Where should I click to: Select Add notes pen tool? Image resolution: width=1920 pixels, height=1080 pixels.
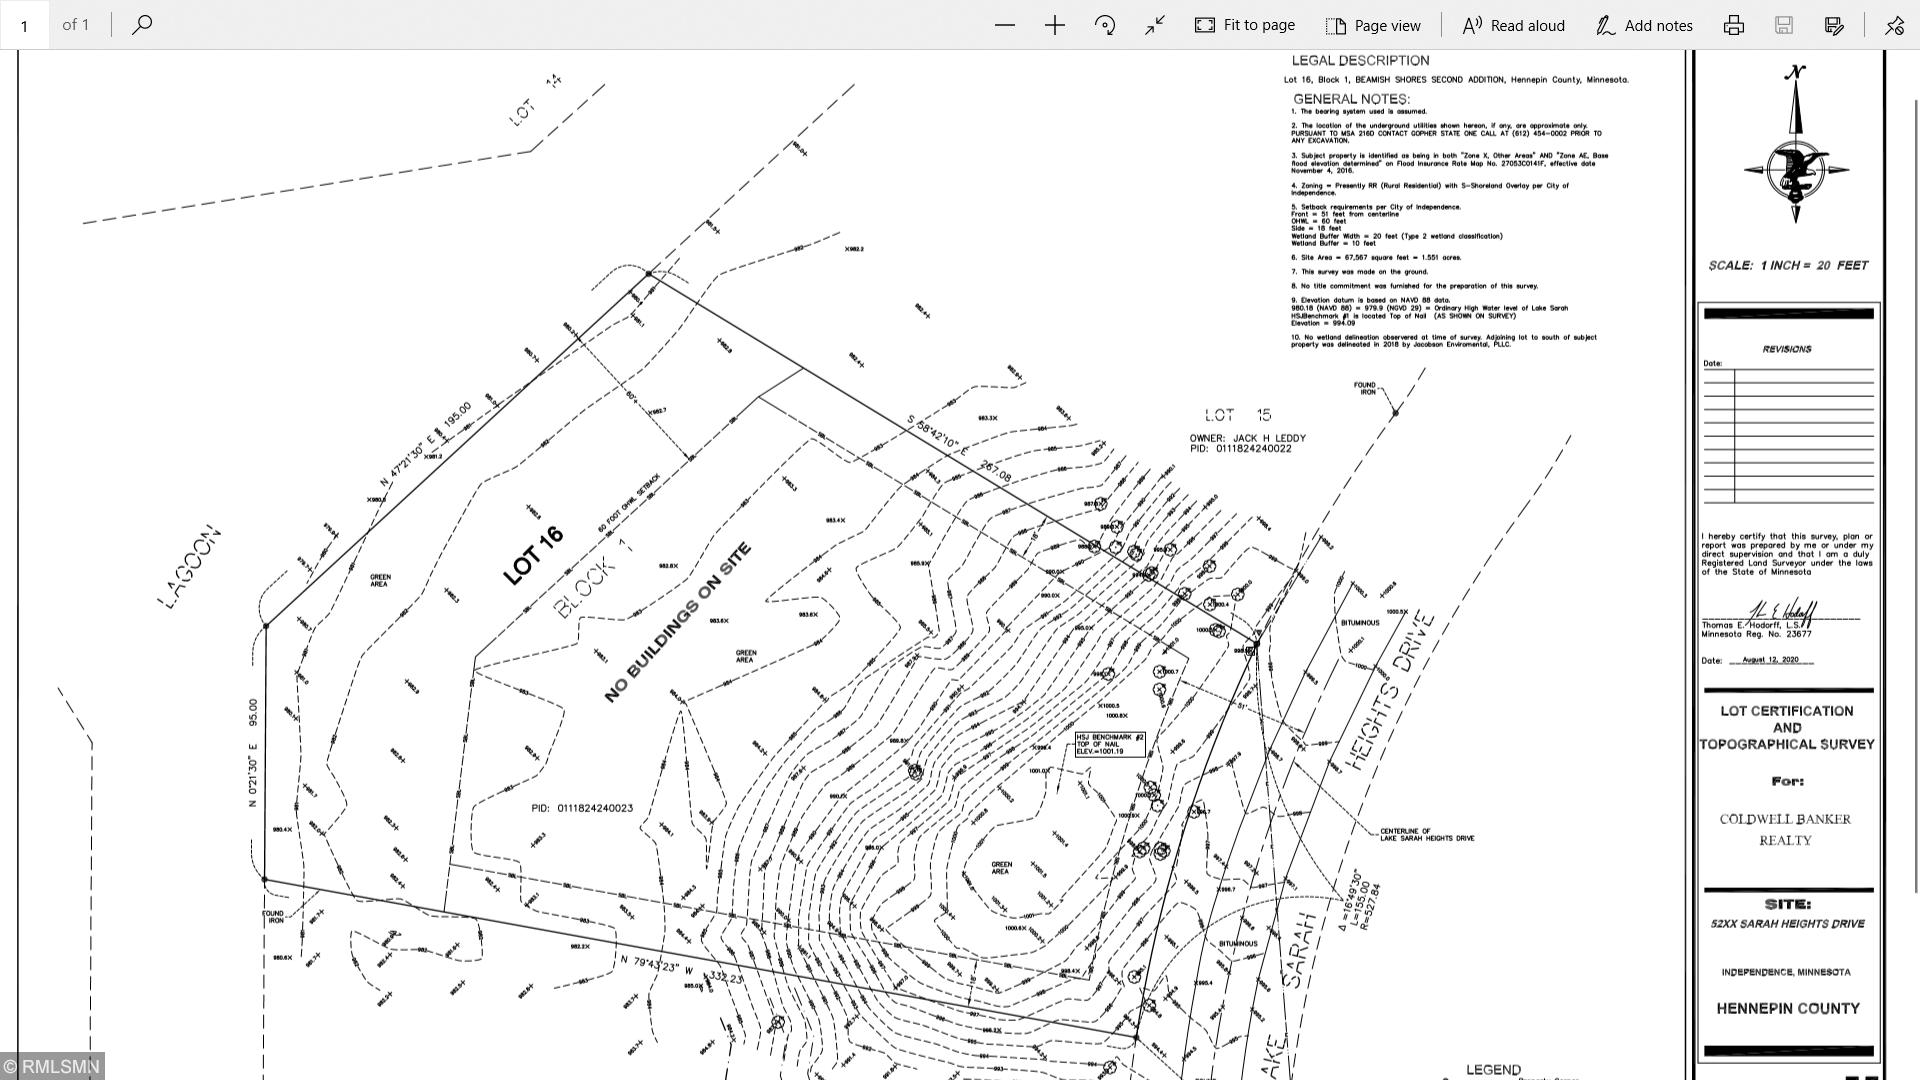[1644, 25]
